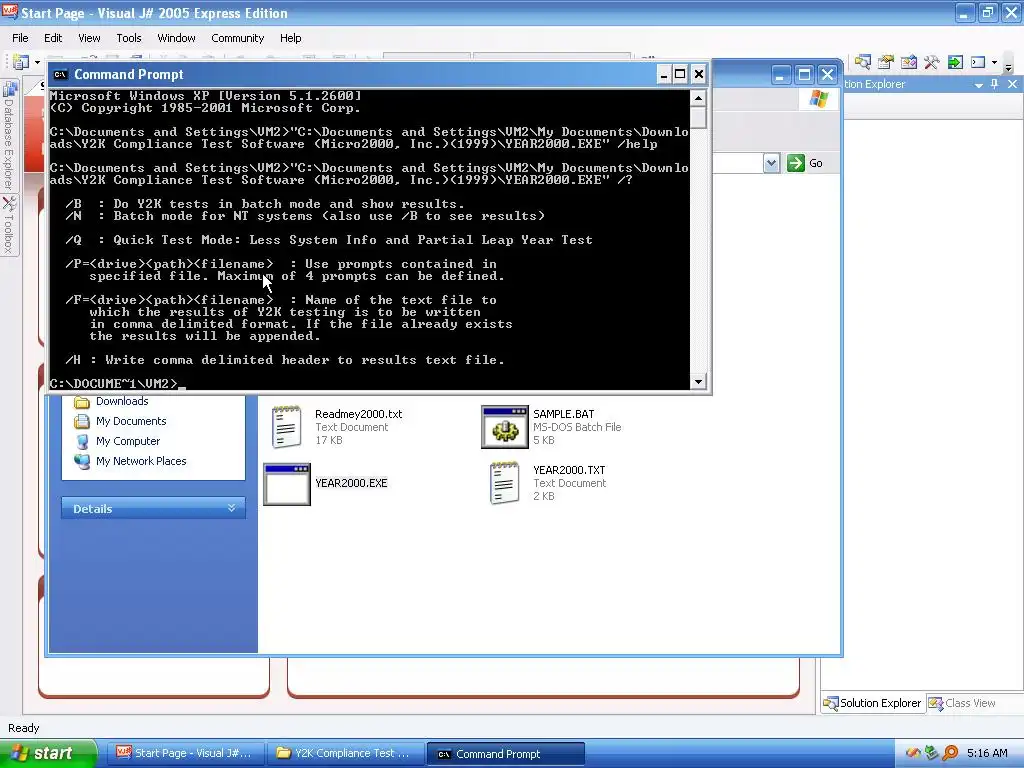
Task: Open the Database Explorer side tab
Action: [x=8, y=135]
